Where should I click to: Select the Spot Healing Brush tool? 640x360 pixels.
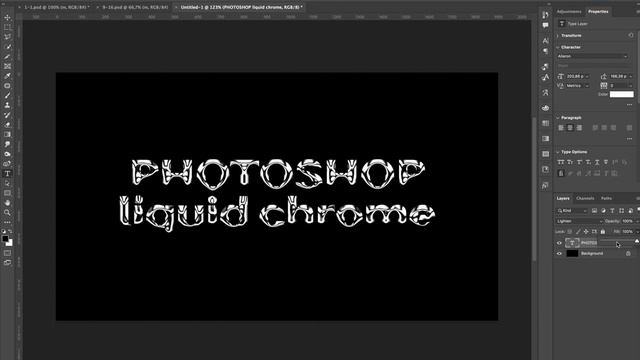click(x=7, y=86)
